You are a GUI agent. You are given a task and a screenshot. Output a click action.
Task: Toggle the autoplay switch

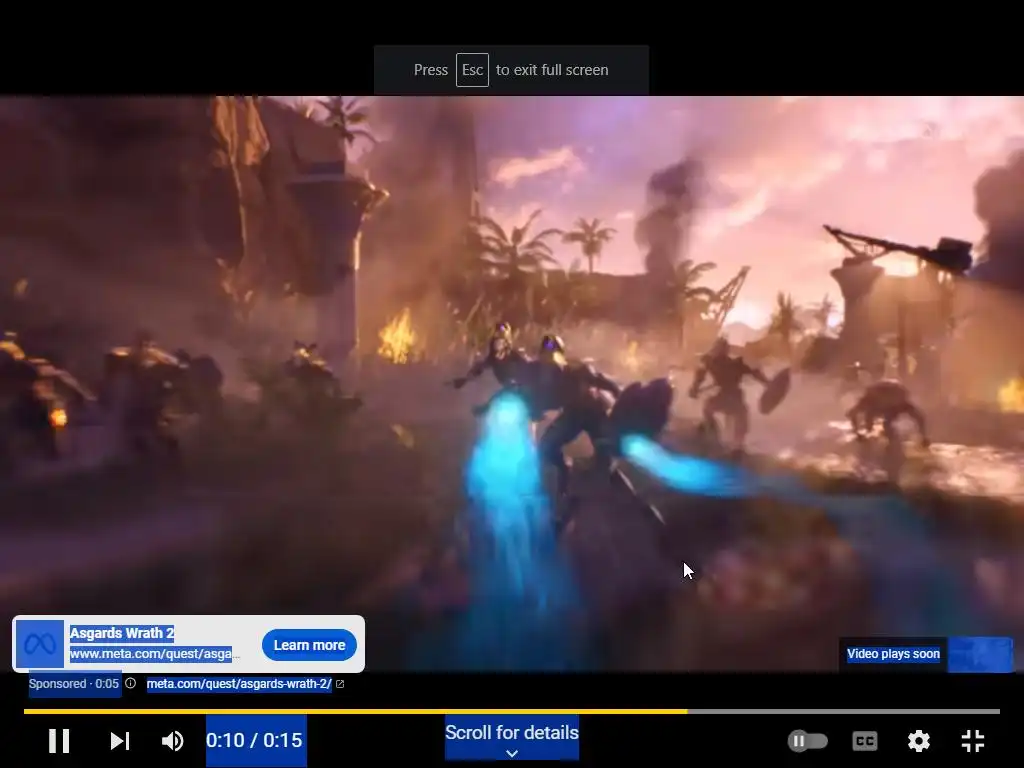[x=807, y=741]
